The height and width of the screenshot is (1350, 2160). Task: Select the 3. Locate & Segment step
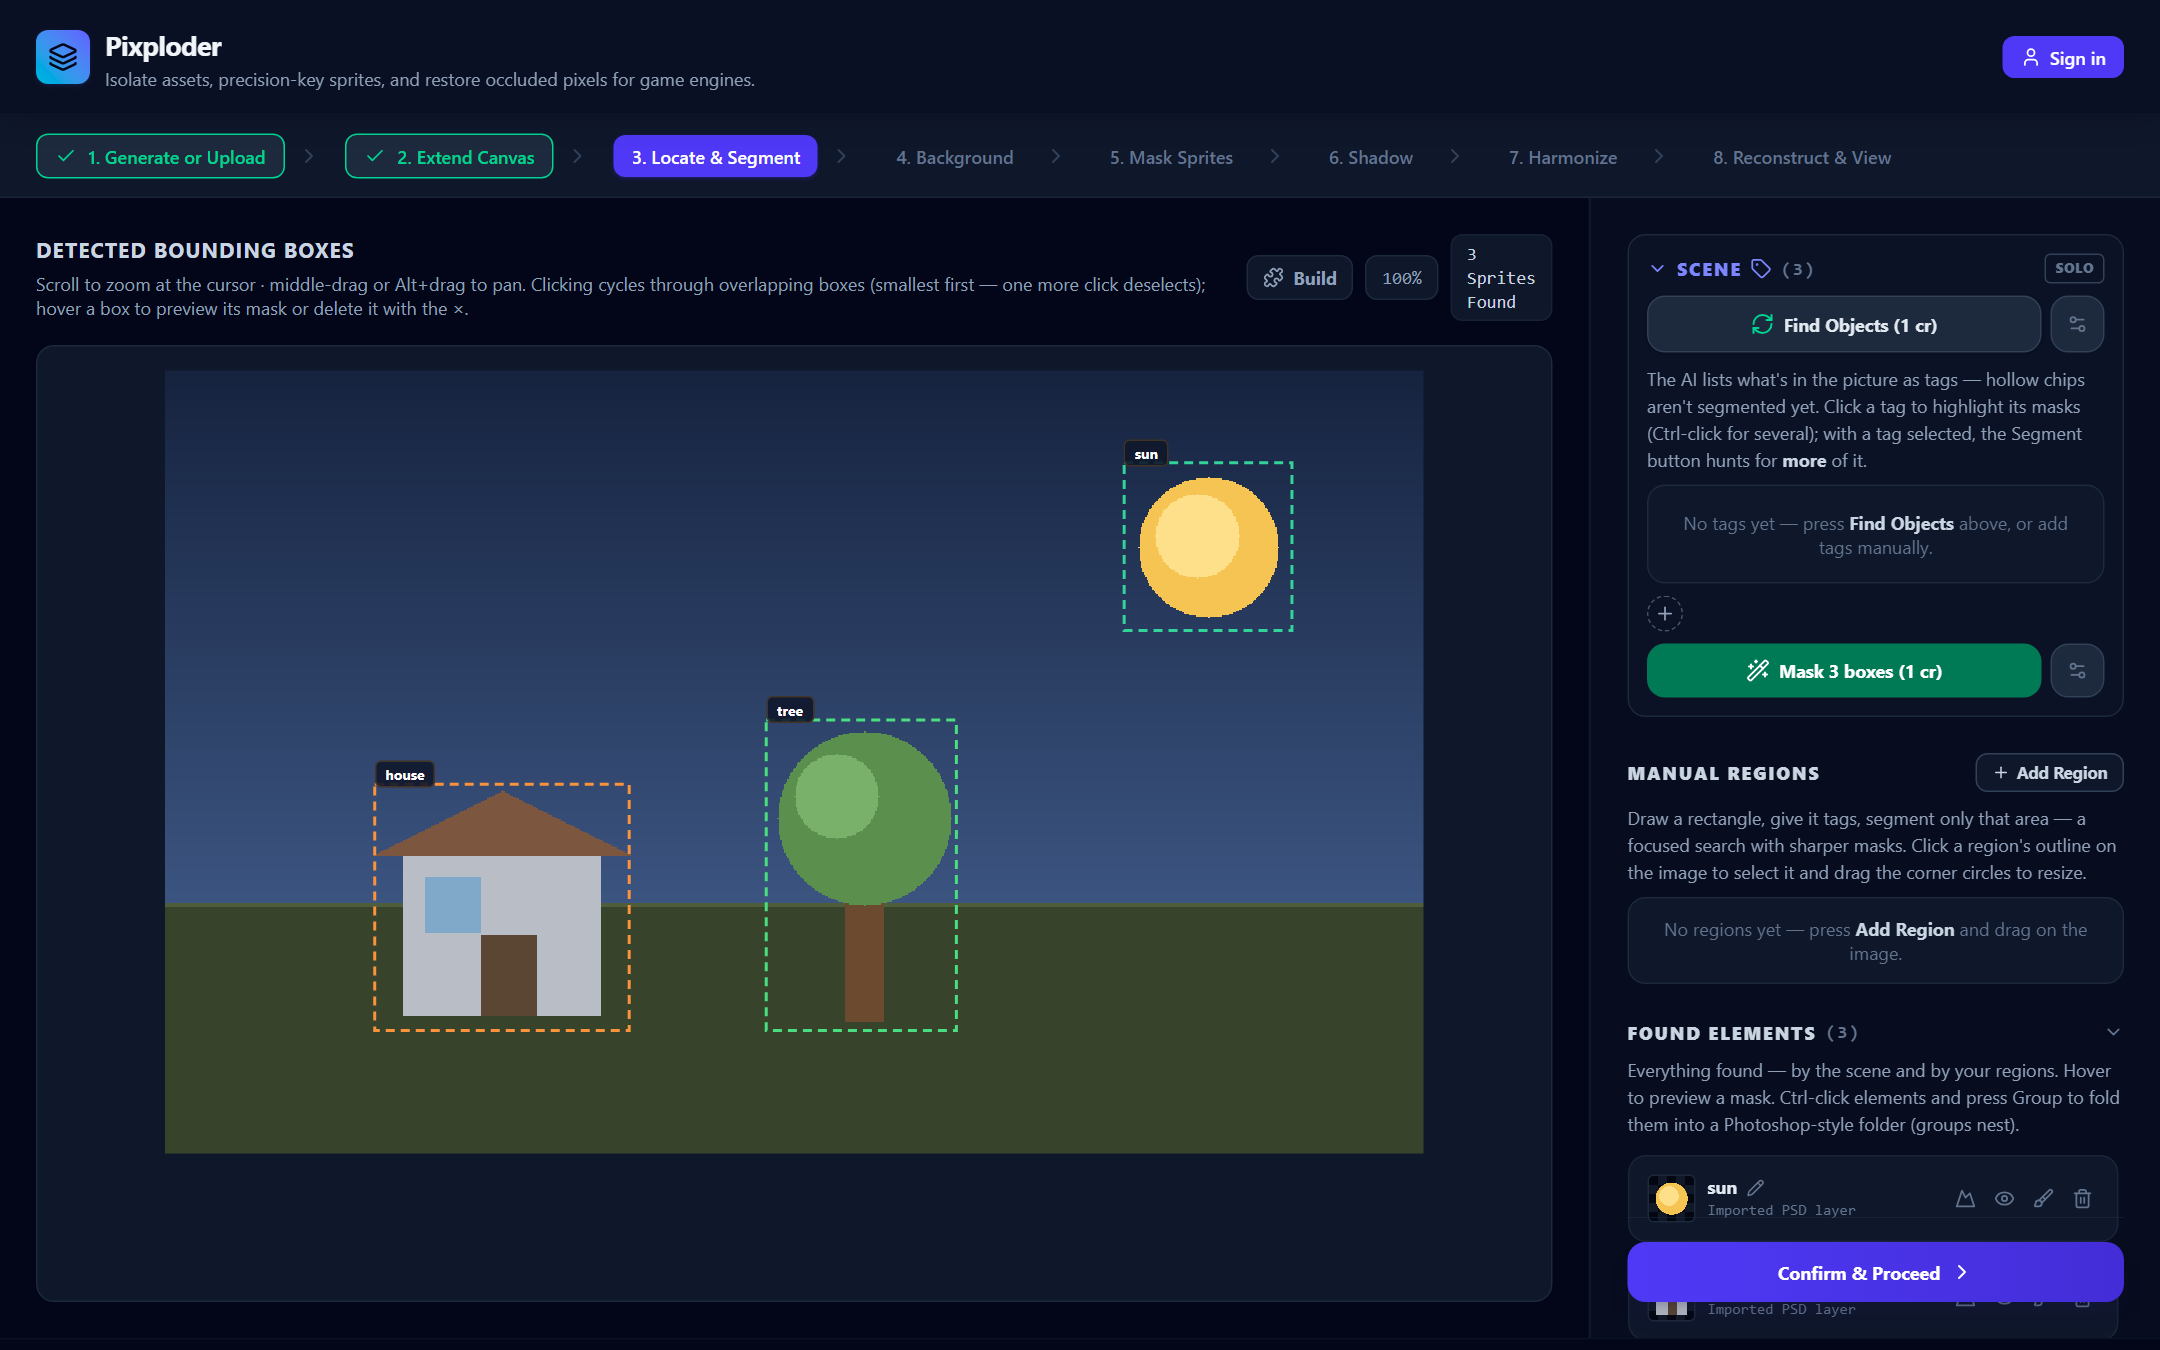coord(715,157)
